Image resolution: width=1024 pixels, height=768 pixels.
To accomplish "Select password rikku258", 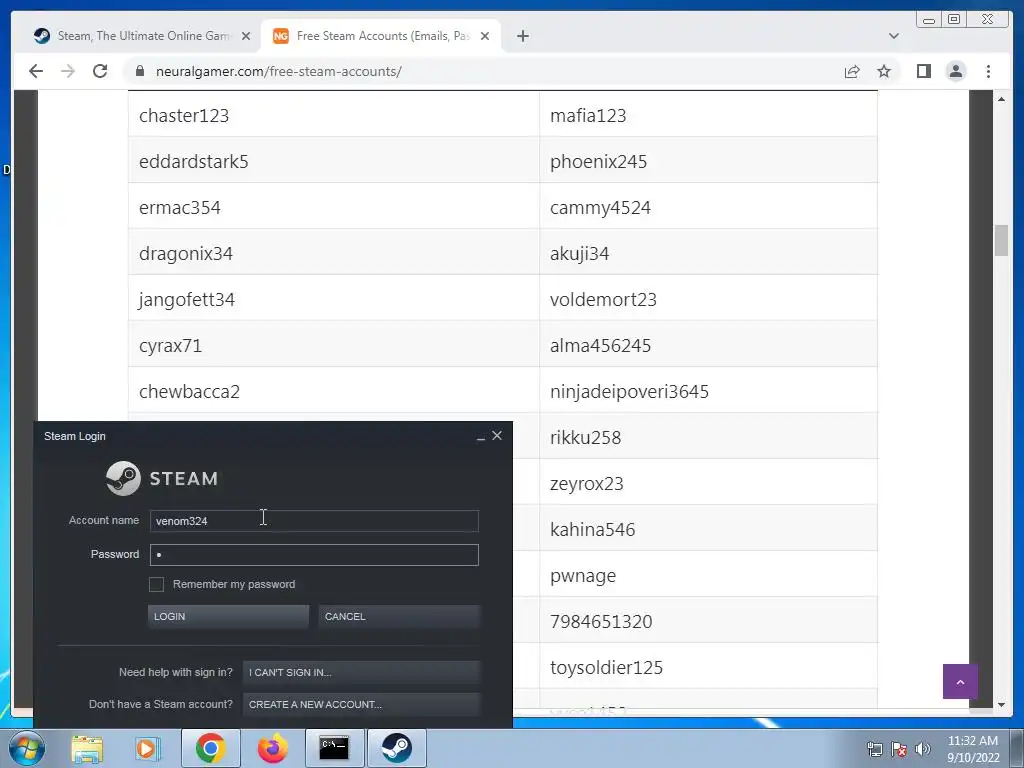I will [585, 438].
